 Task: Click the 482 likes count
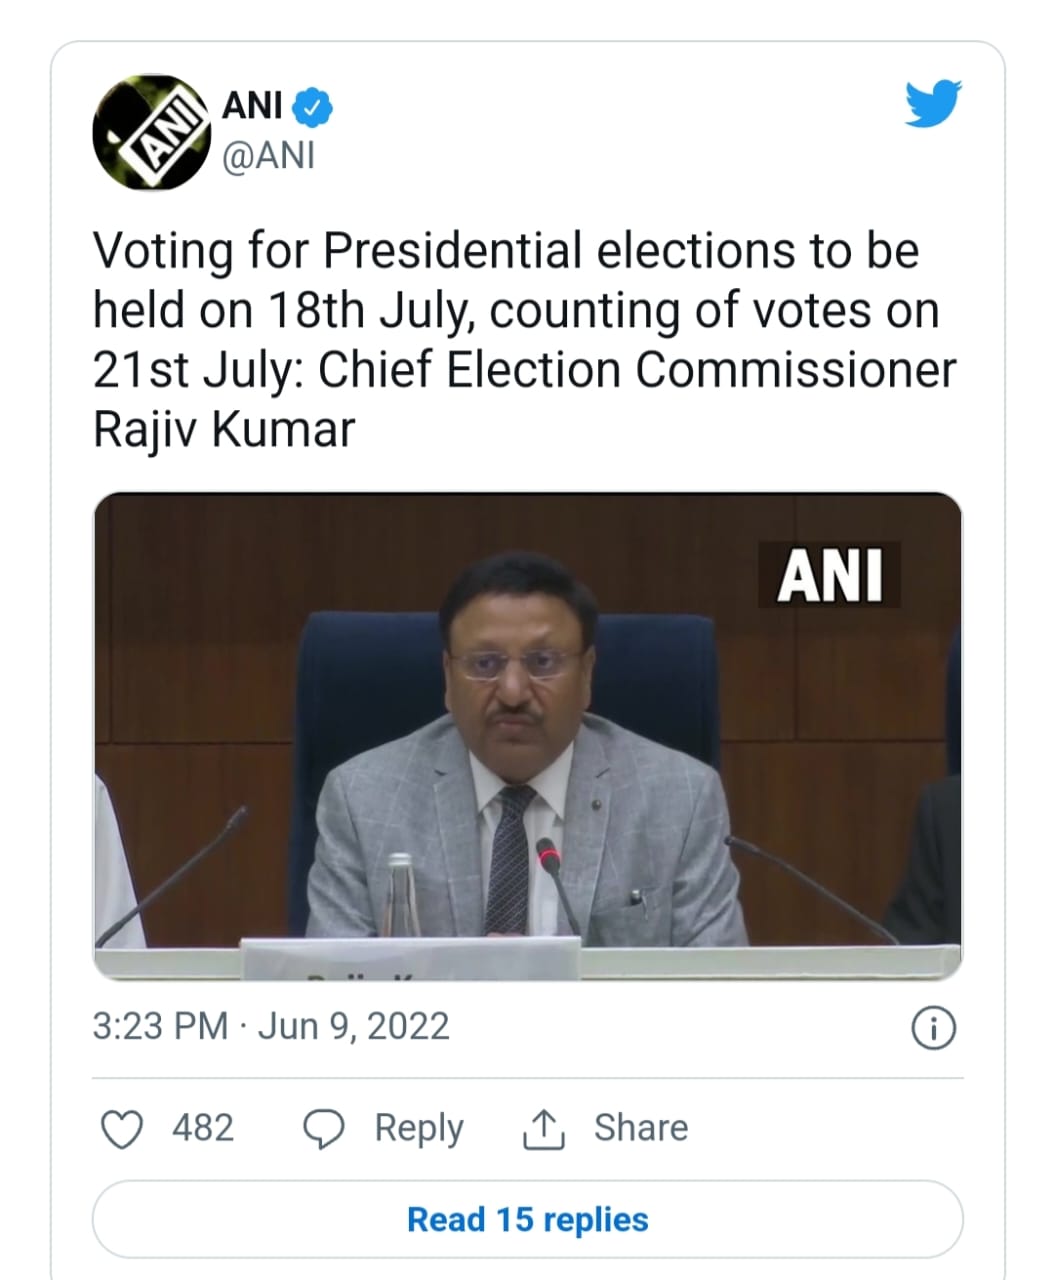pyautogui.click(x=202, y=1128)
